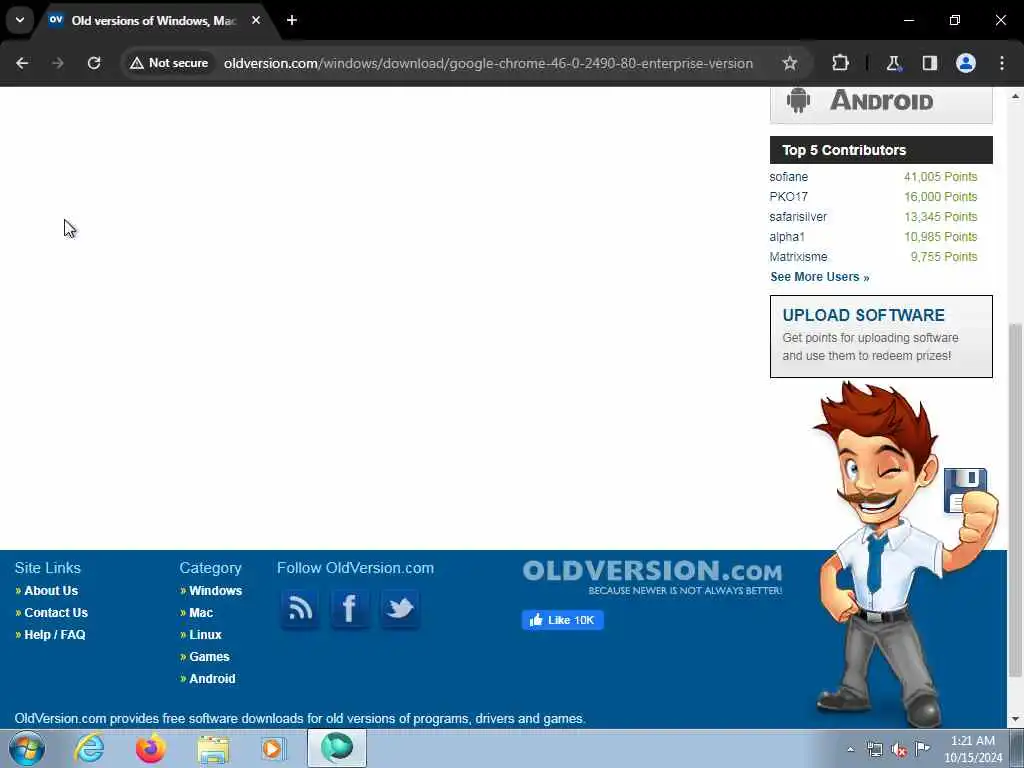Image resolution: width=1024 pixels, height=768 pixels.
Task: Click the About Us footer link
Action: [x=51, y=590]
